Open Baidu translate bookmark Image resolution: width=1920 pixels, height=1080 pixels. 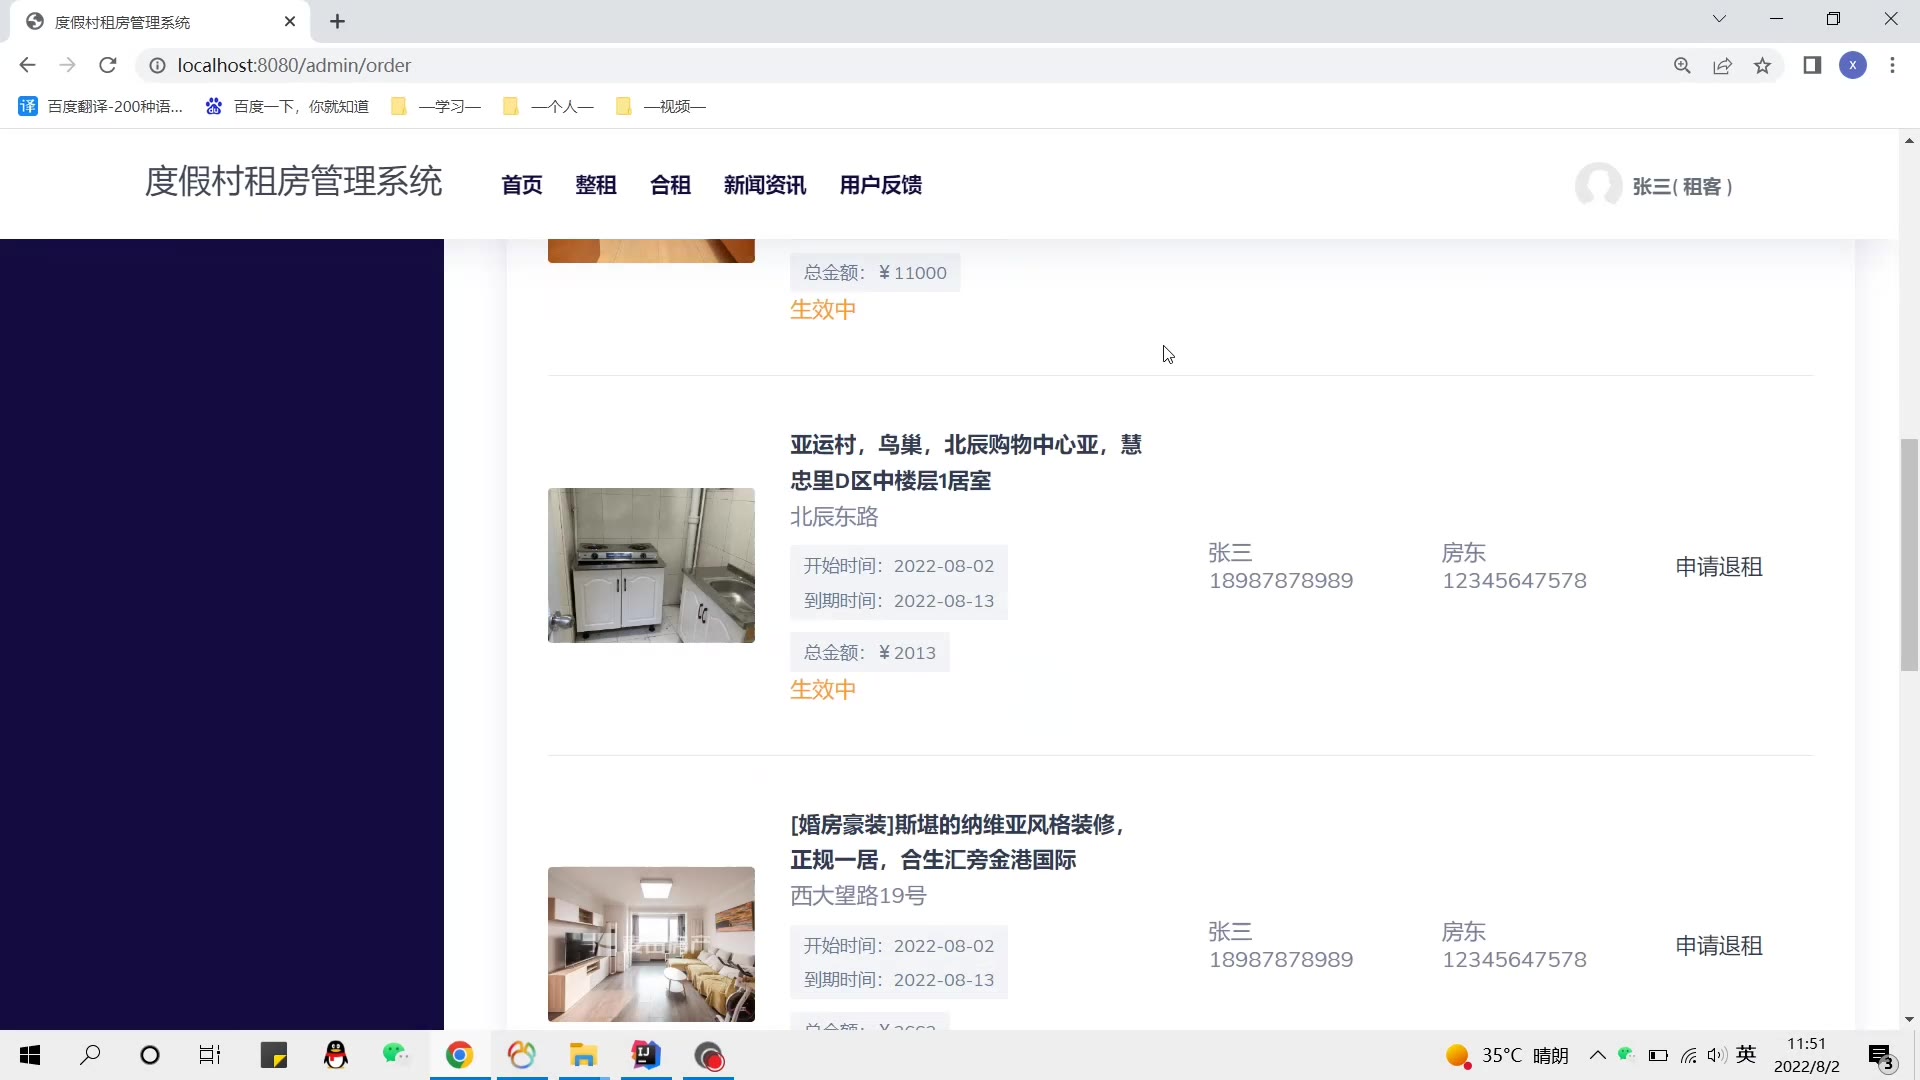[100, 106]
